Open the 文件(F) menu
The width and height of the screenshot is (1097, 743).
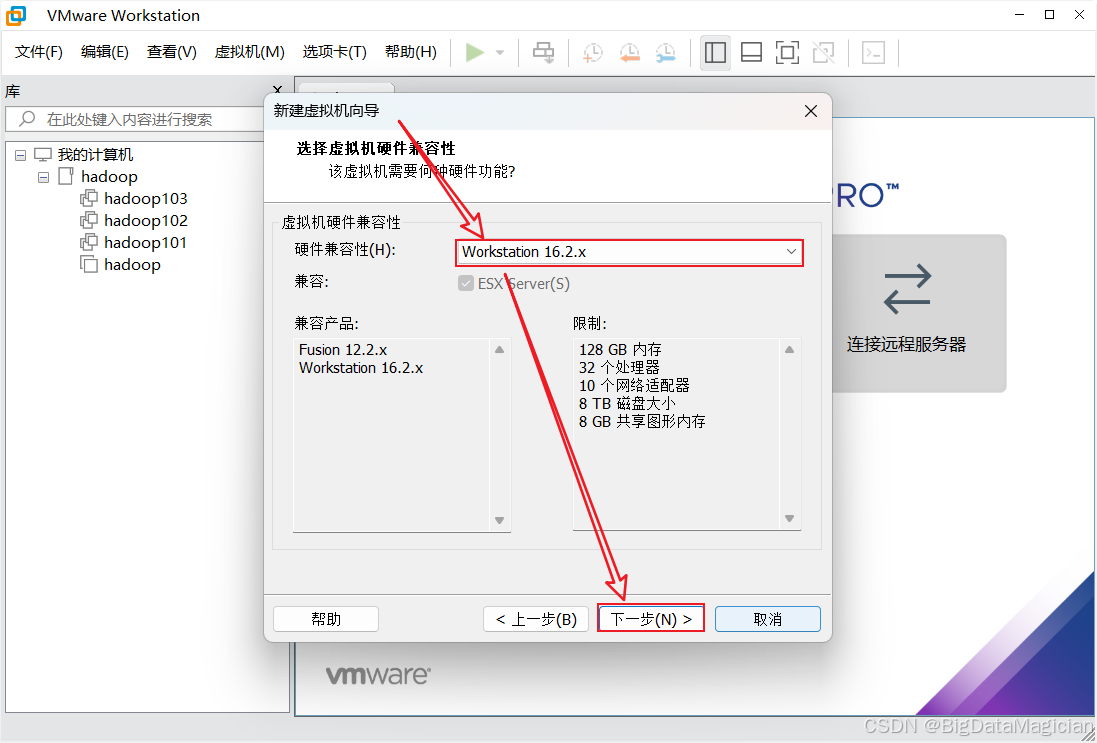click(38, 52)
